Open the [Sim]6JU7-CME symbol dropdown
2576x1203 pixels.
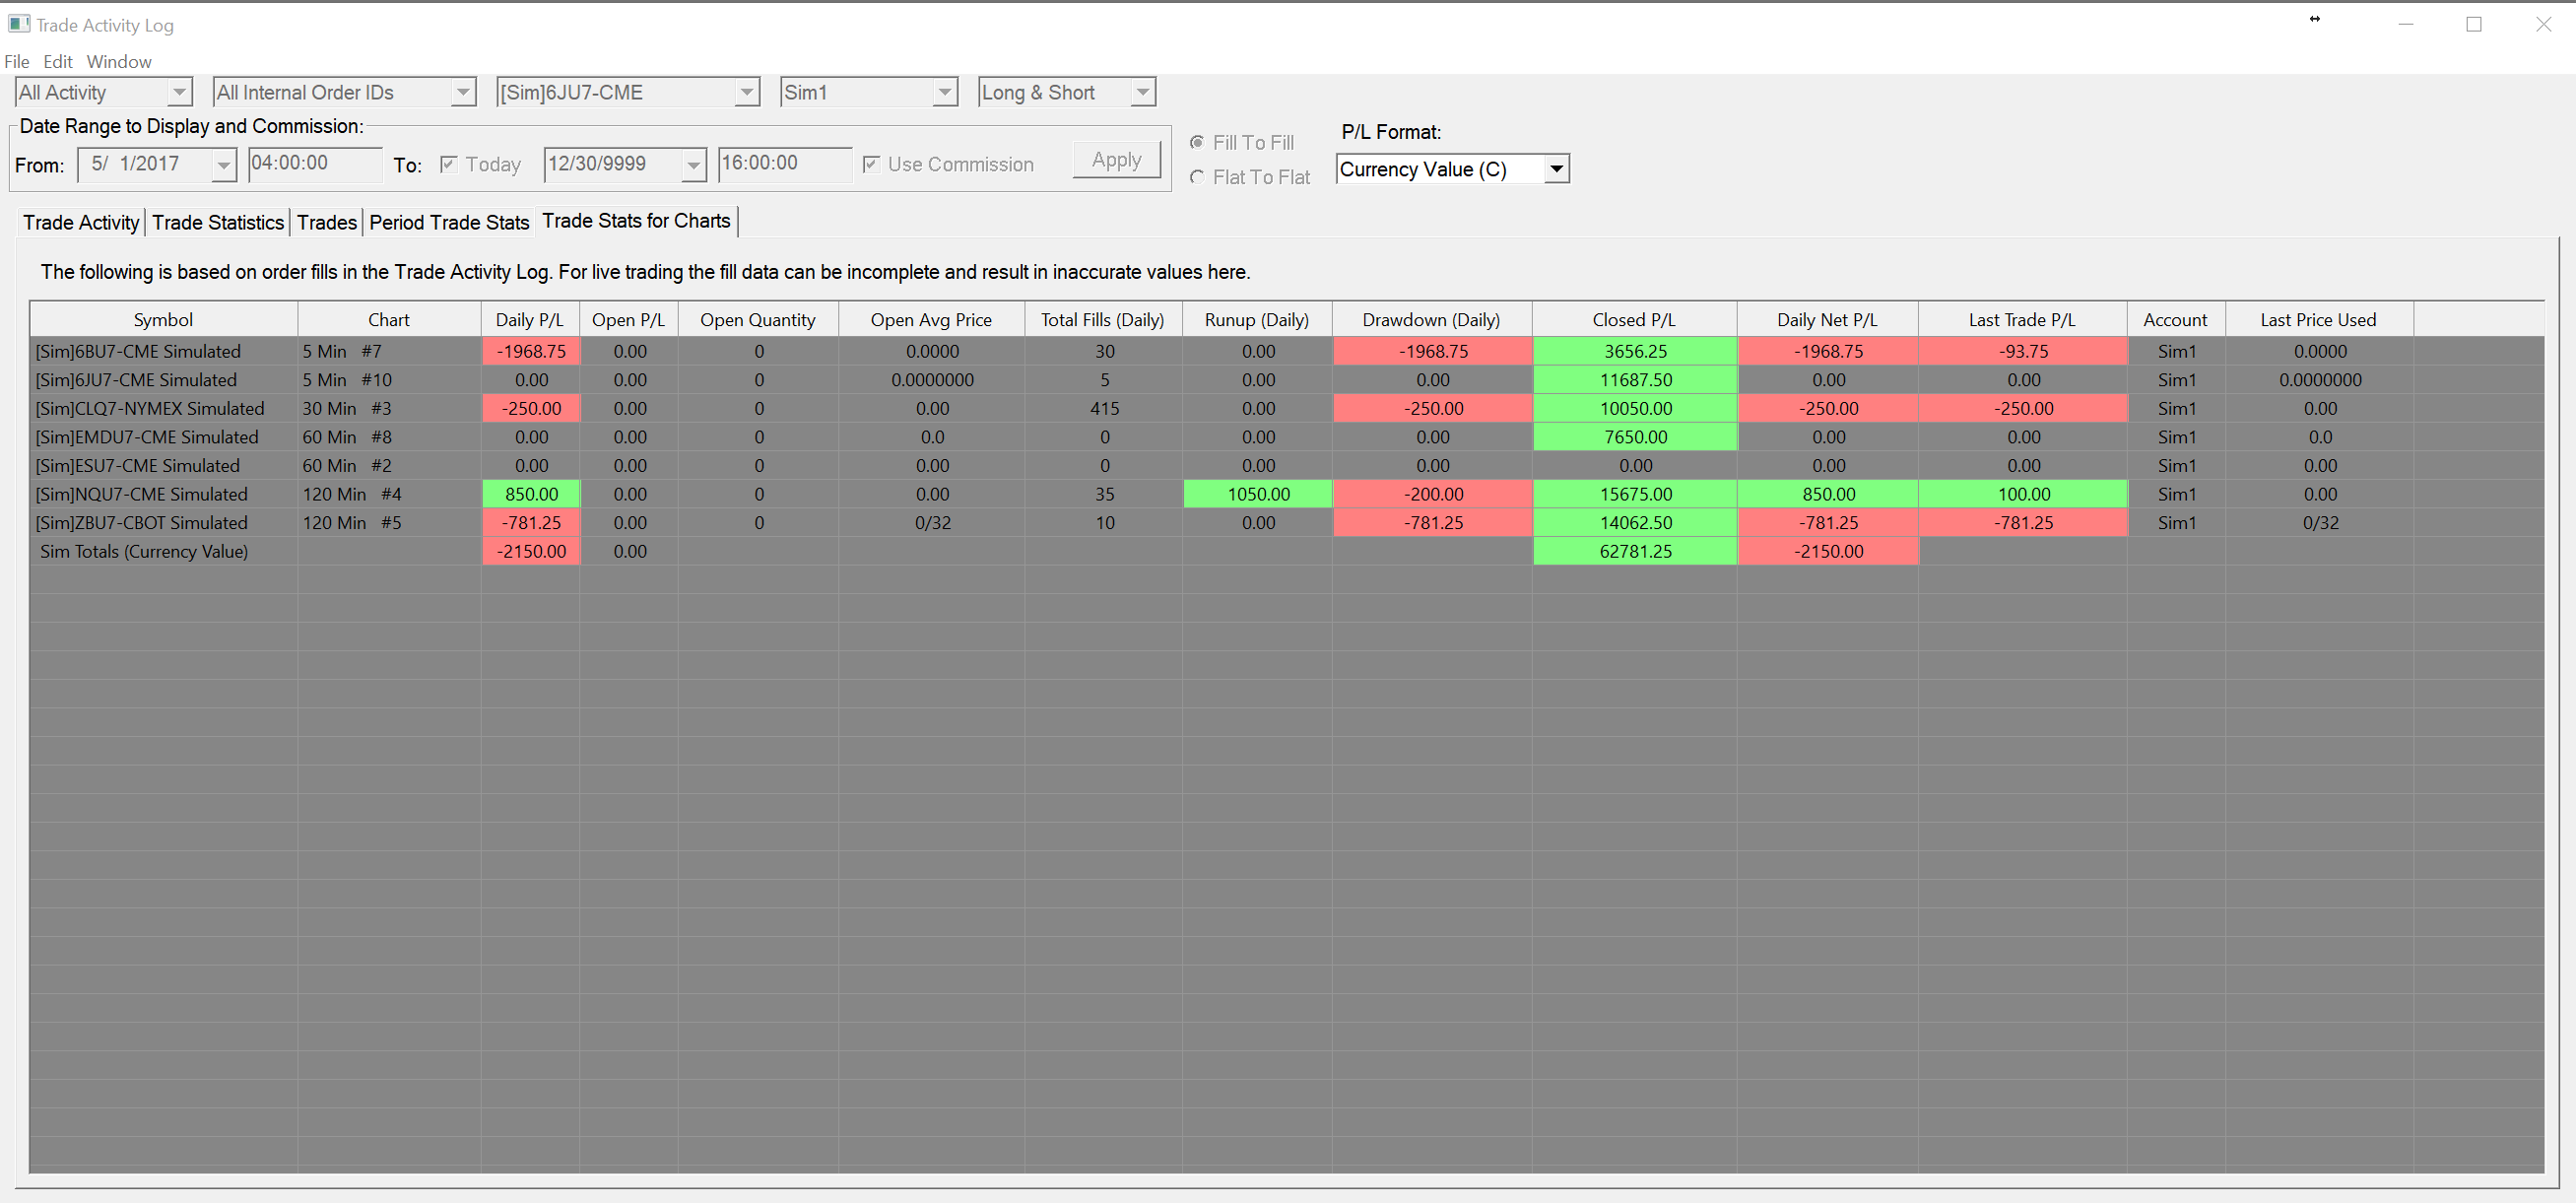coord(746,92)
